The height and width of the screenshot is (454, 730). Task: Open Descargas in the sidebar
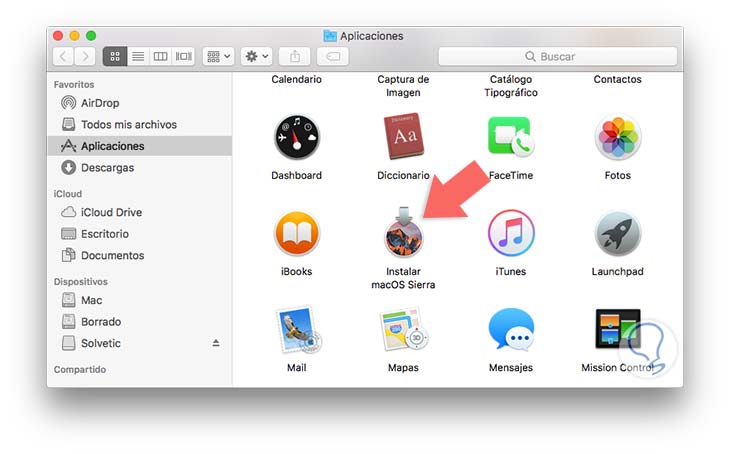click(x=140, y=167)
